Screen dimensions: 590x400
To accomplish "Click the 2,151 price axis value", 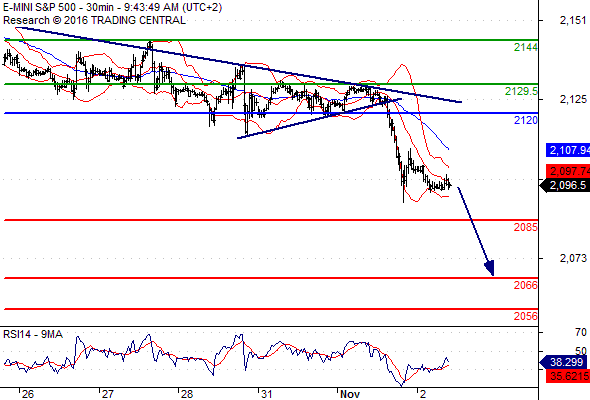I will tap(573, 20).
